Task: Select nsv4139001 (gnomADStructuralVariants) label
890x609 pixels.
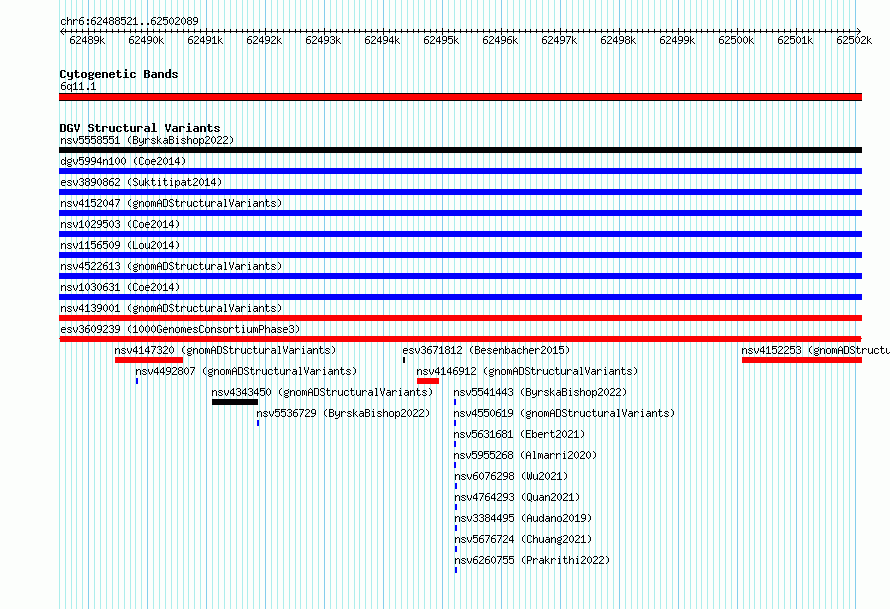Action: click(x=171, y=308)
